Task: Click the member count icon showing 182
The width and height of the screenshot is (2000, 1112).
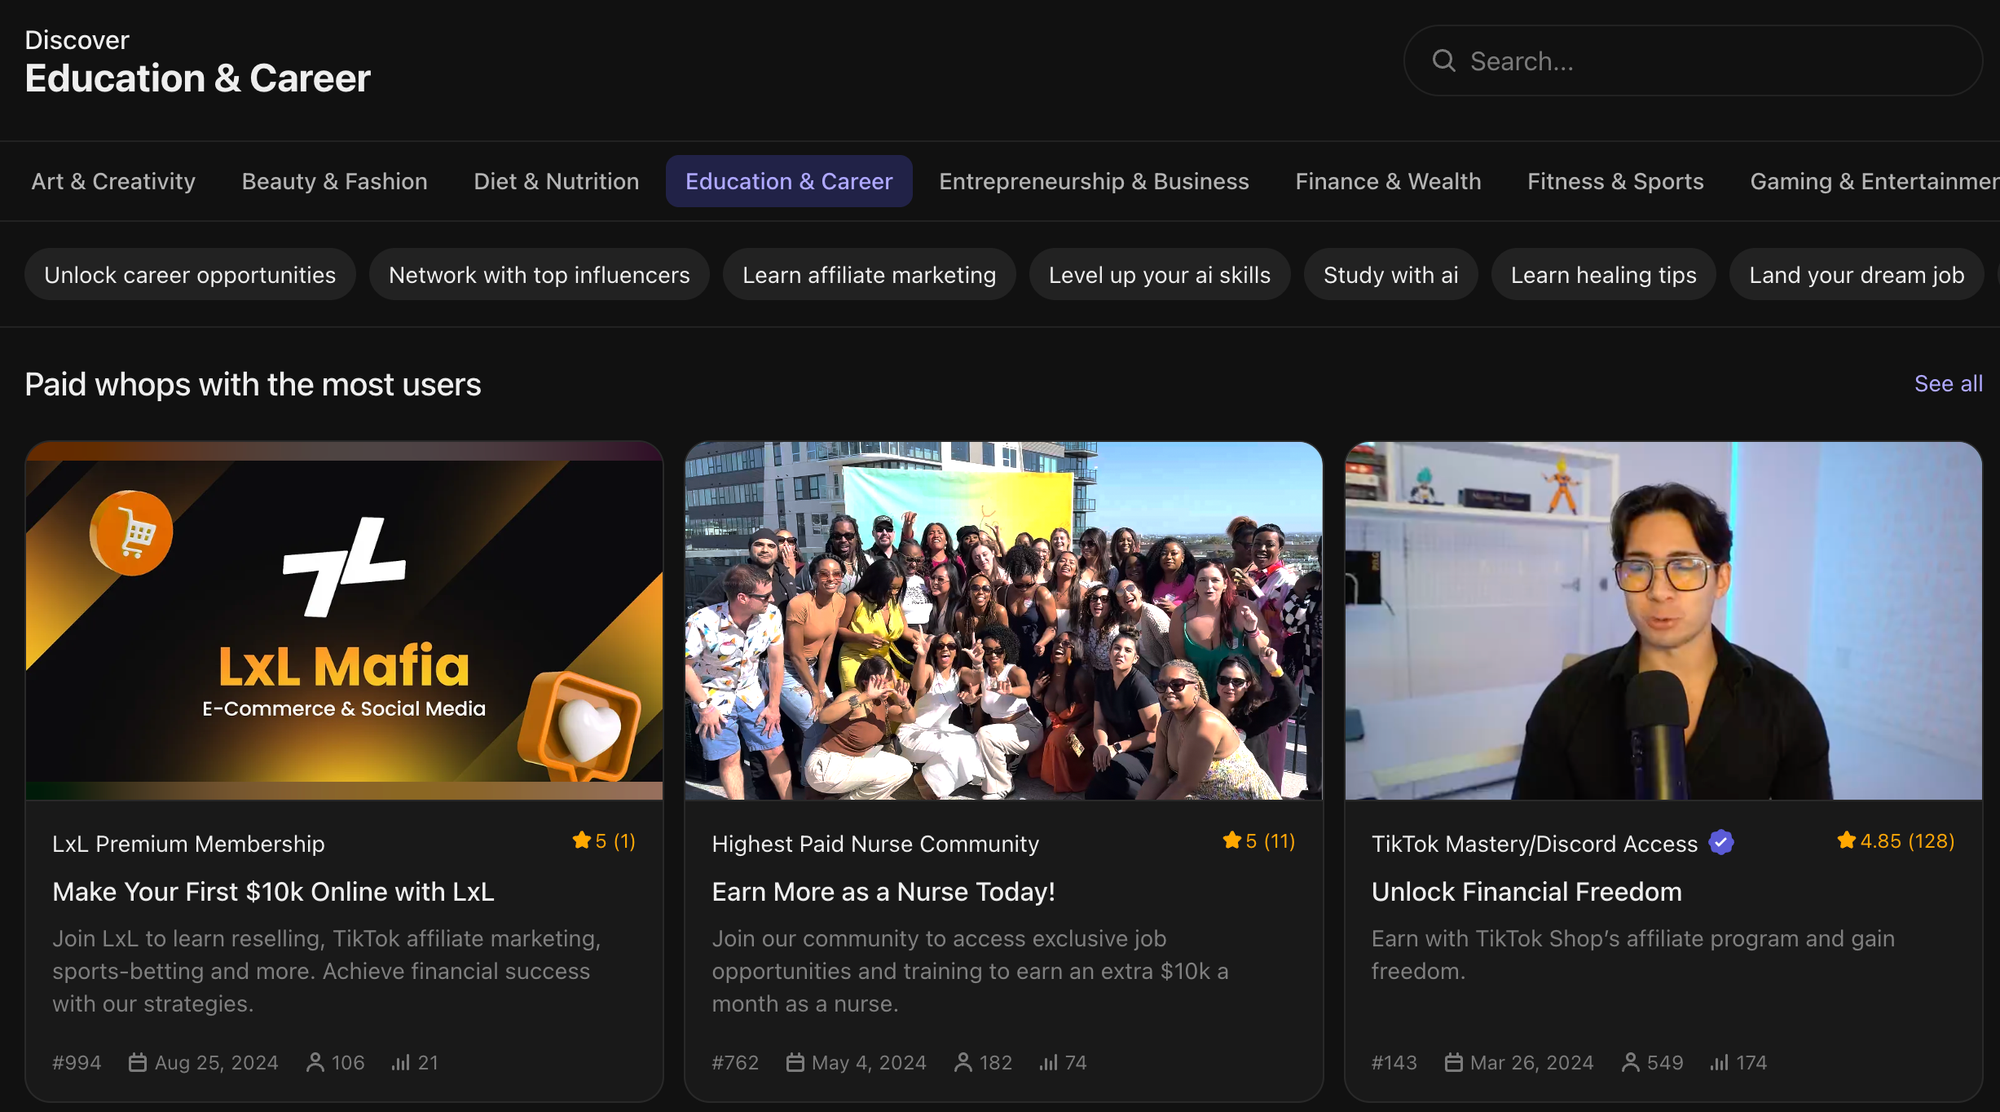Action: pyautogui.click(x=963, y=1062)
